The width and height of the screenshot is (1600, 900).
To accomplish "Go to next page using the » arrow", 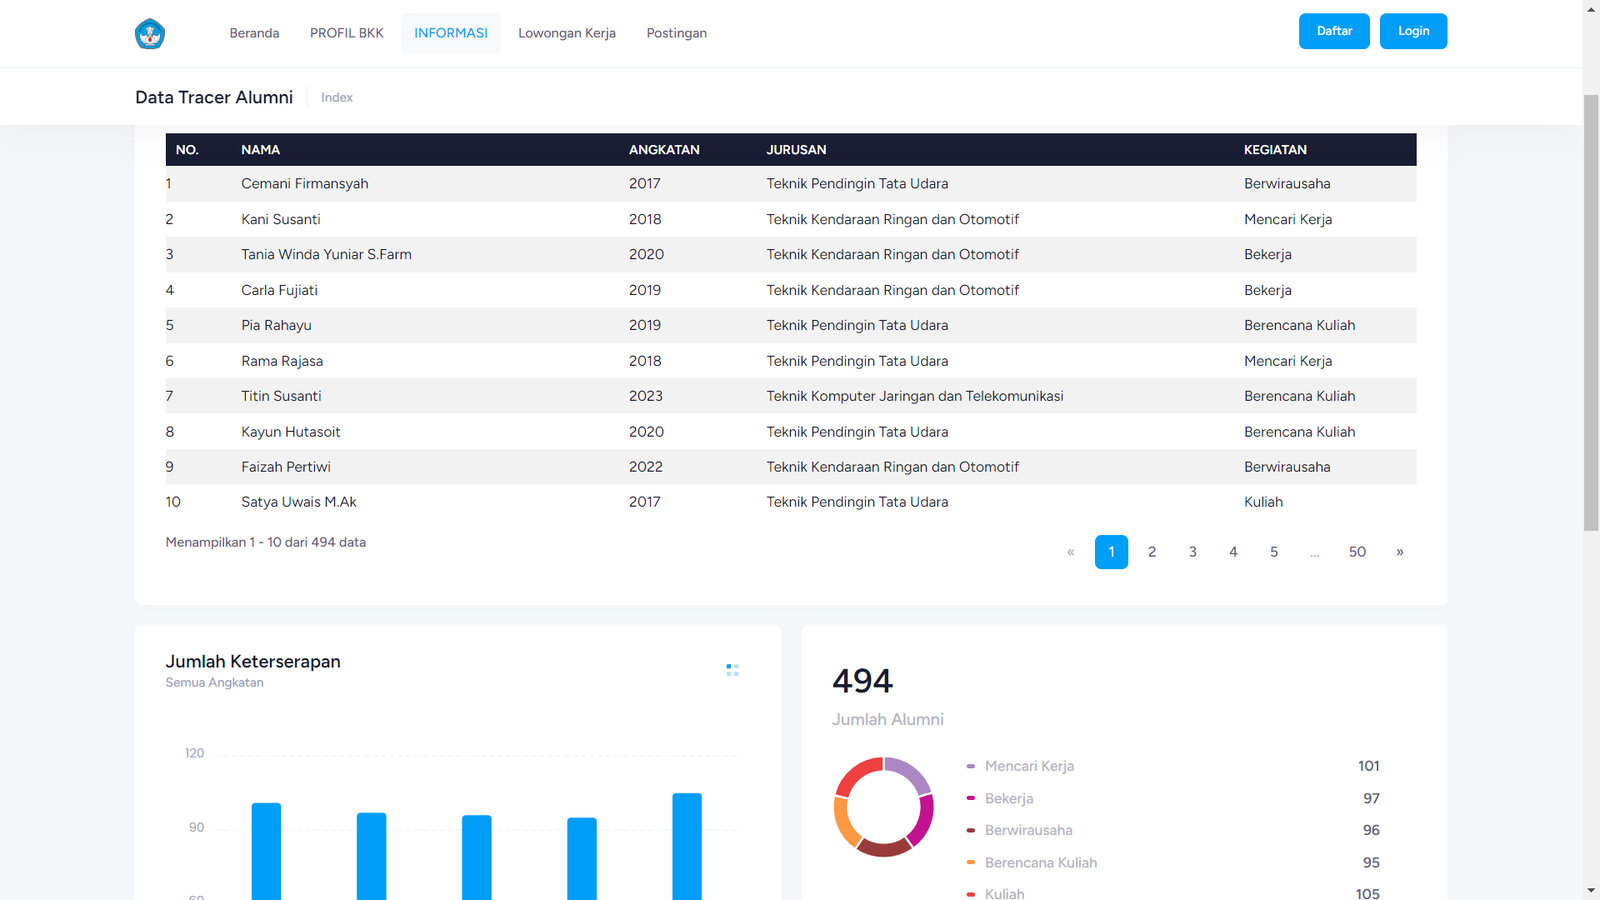I will (1399, 552).
